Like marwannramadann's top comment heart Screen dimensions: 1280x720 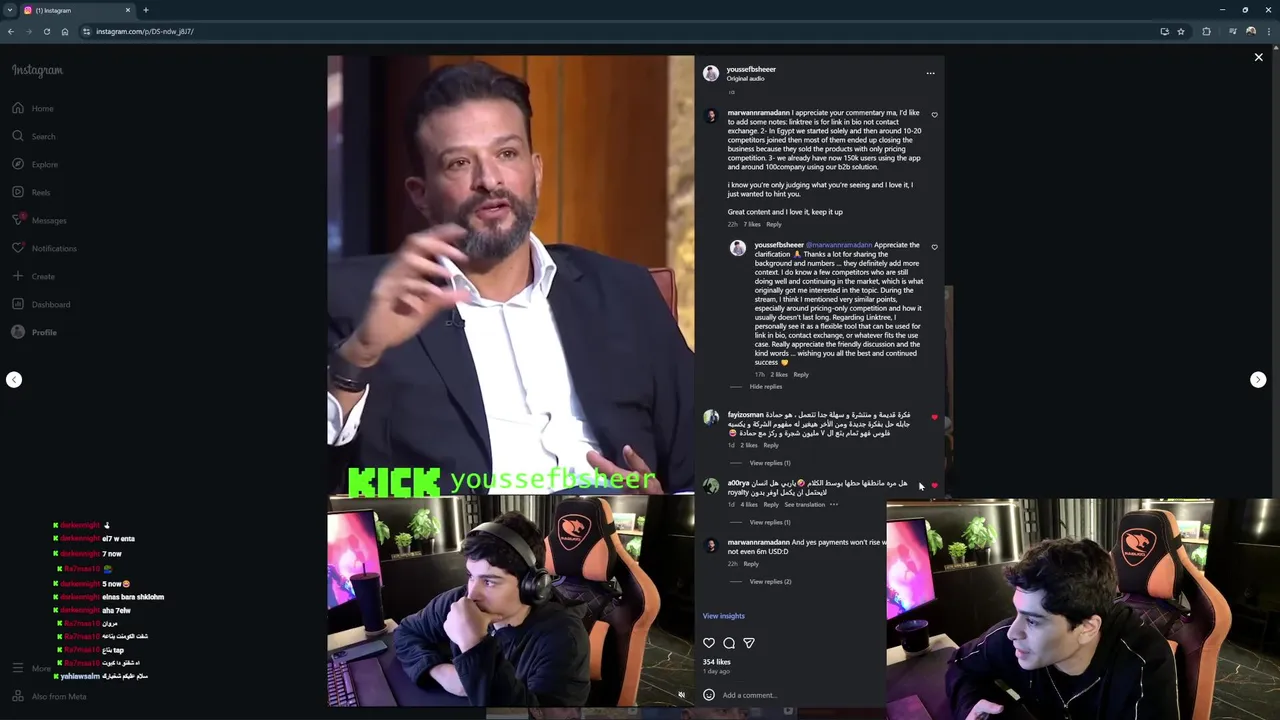pyautogui.click(x=935, y=115)
